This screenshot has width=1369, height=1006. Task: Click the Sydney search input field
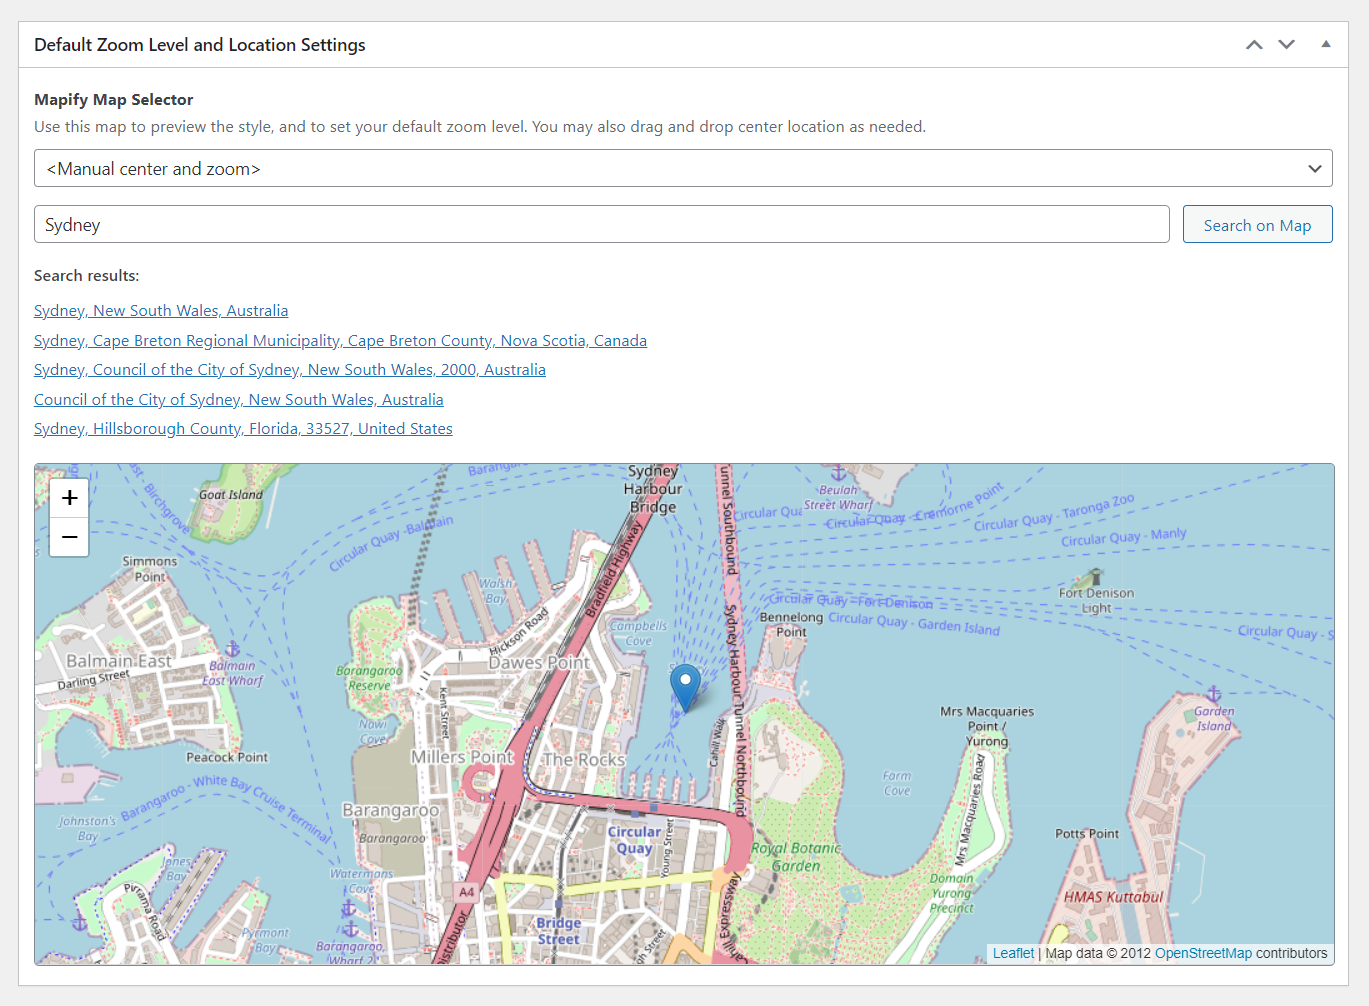point(602,224)
